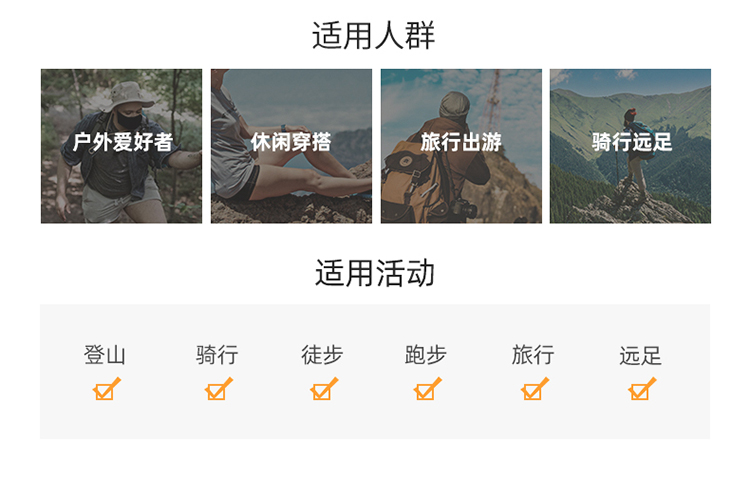Click the 登山 activity label
The height and width of the screenshot is (499, 750).
click(x=105, y=355)
